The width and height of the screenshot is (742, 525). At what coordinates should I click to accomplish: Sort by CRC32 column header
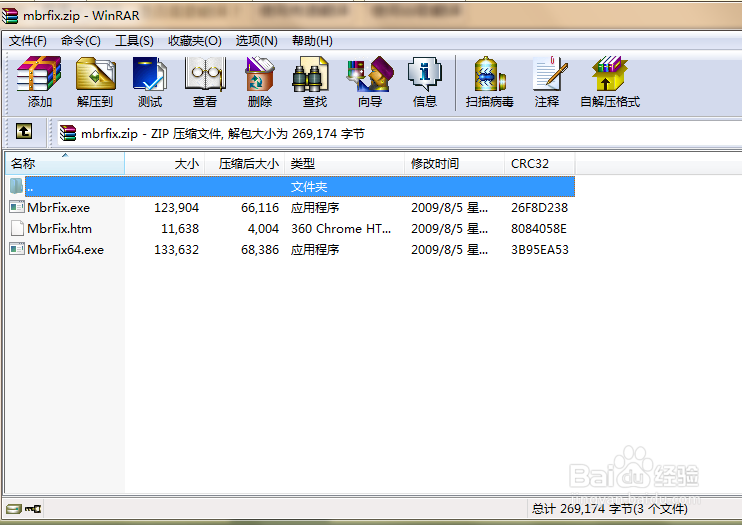point(540,164)
